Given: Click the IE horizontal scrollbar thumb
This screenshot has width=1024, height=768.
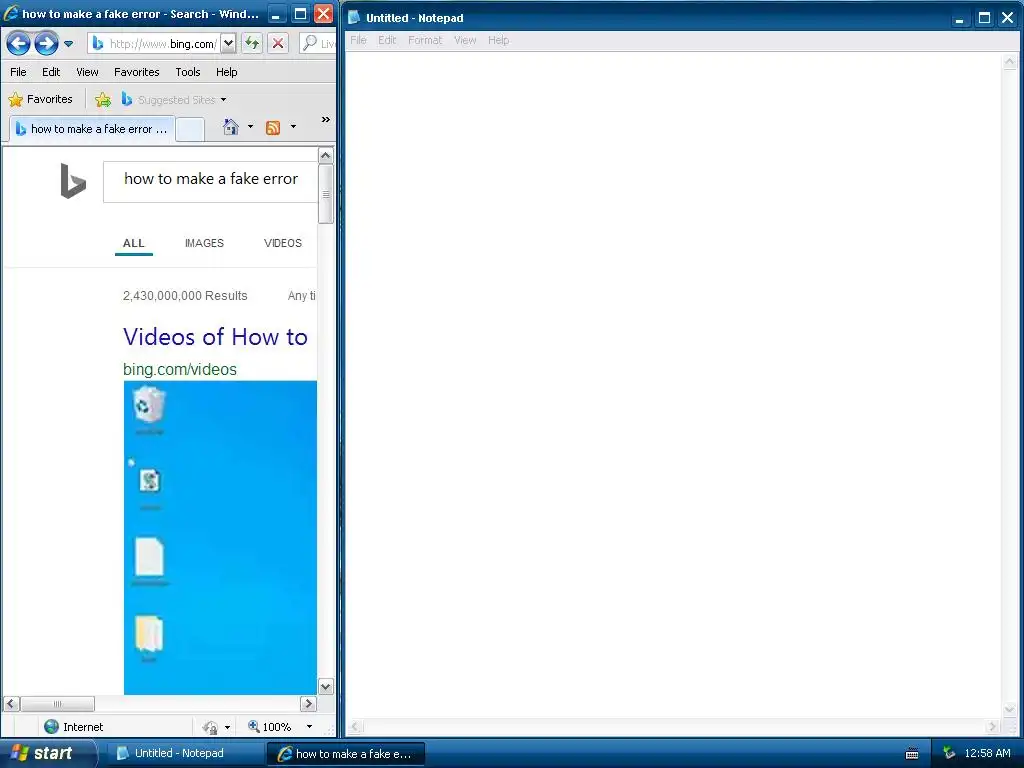Looking at the screenshot, I should (x=57, y=703).
